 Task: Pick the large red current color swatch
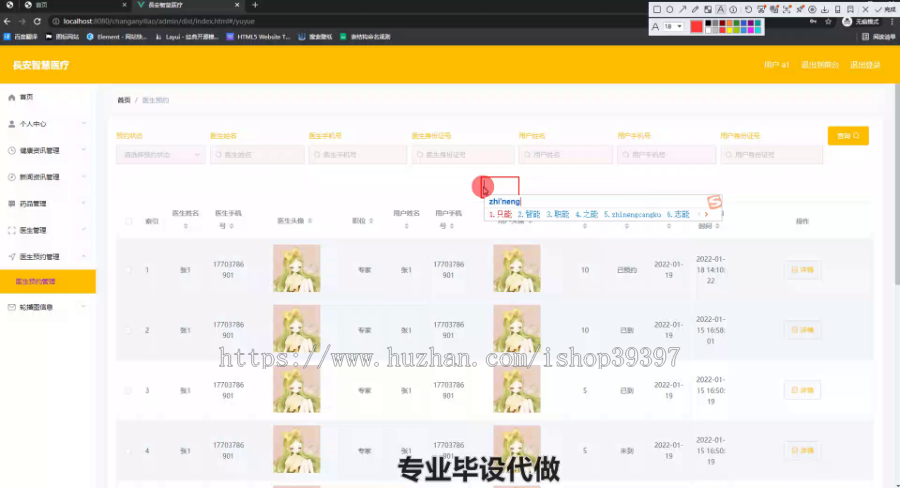tap(696, 26)
